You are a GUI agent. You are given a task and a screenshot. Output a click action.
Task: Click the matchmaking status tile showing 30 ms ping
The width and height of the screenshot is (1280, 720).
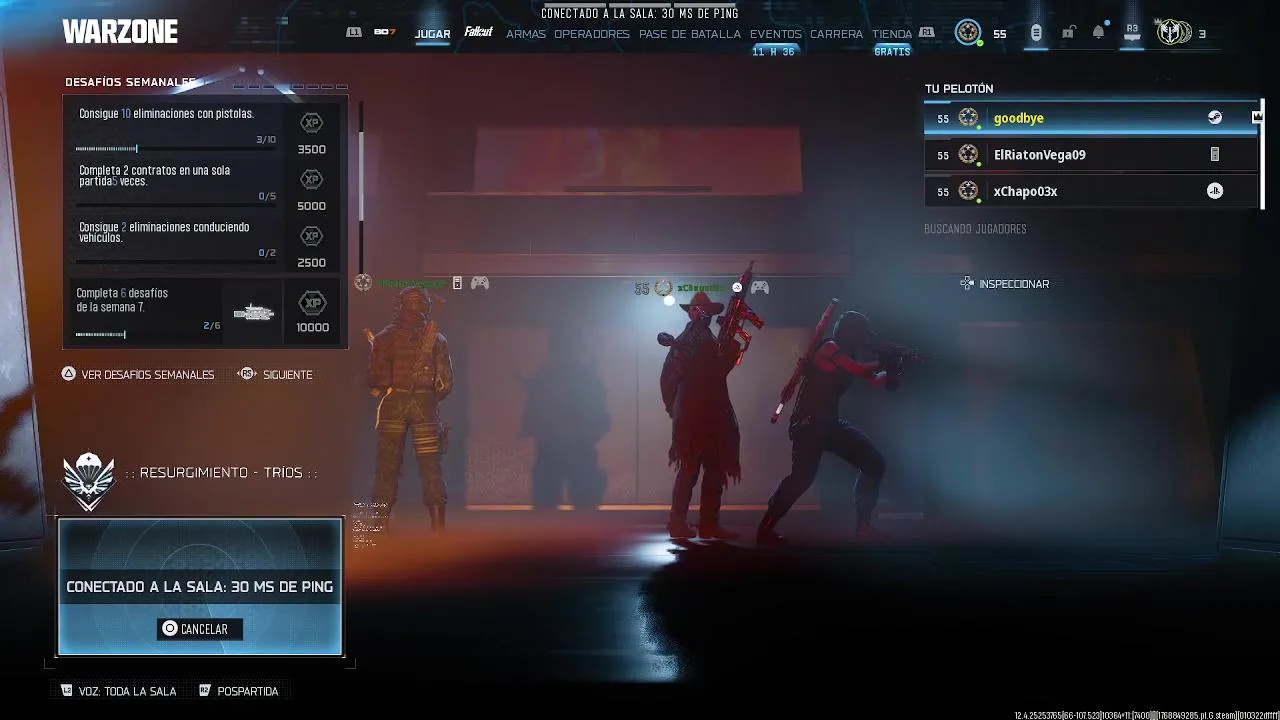click(x=200, y=587)
